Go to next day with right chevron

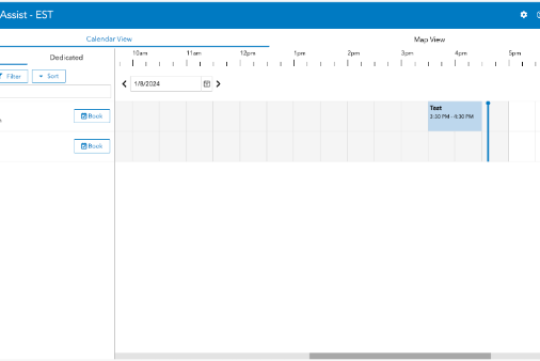(x=218, y=84)
